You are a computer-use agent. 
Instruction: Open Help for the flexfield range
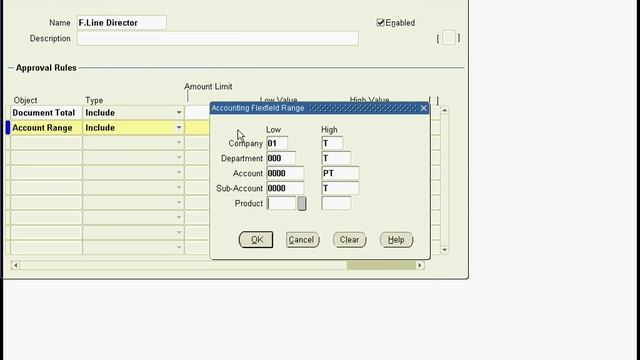[396, 240]
